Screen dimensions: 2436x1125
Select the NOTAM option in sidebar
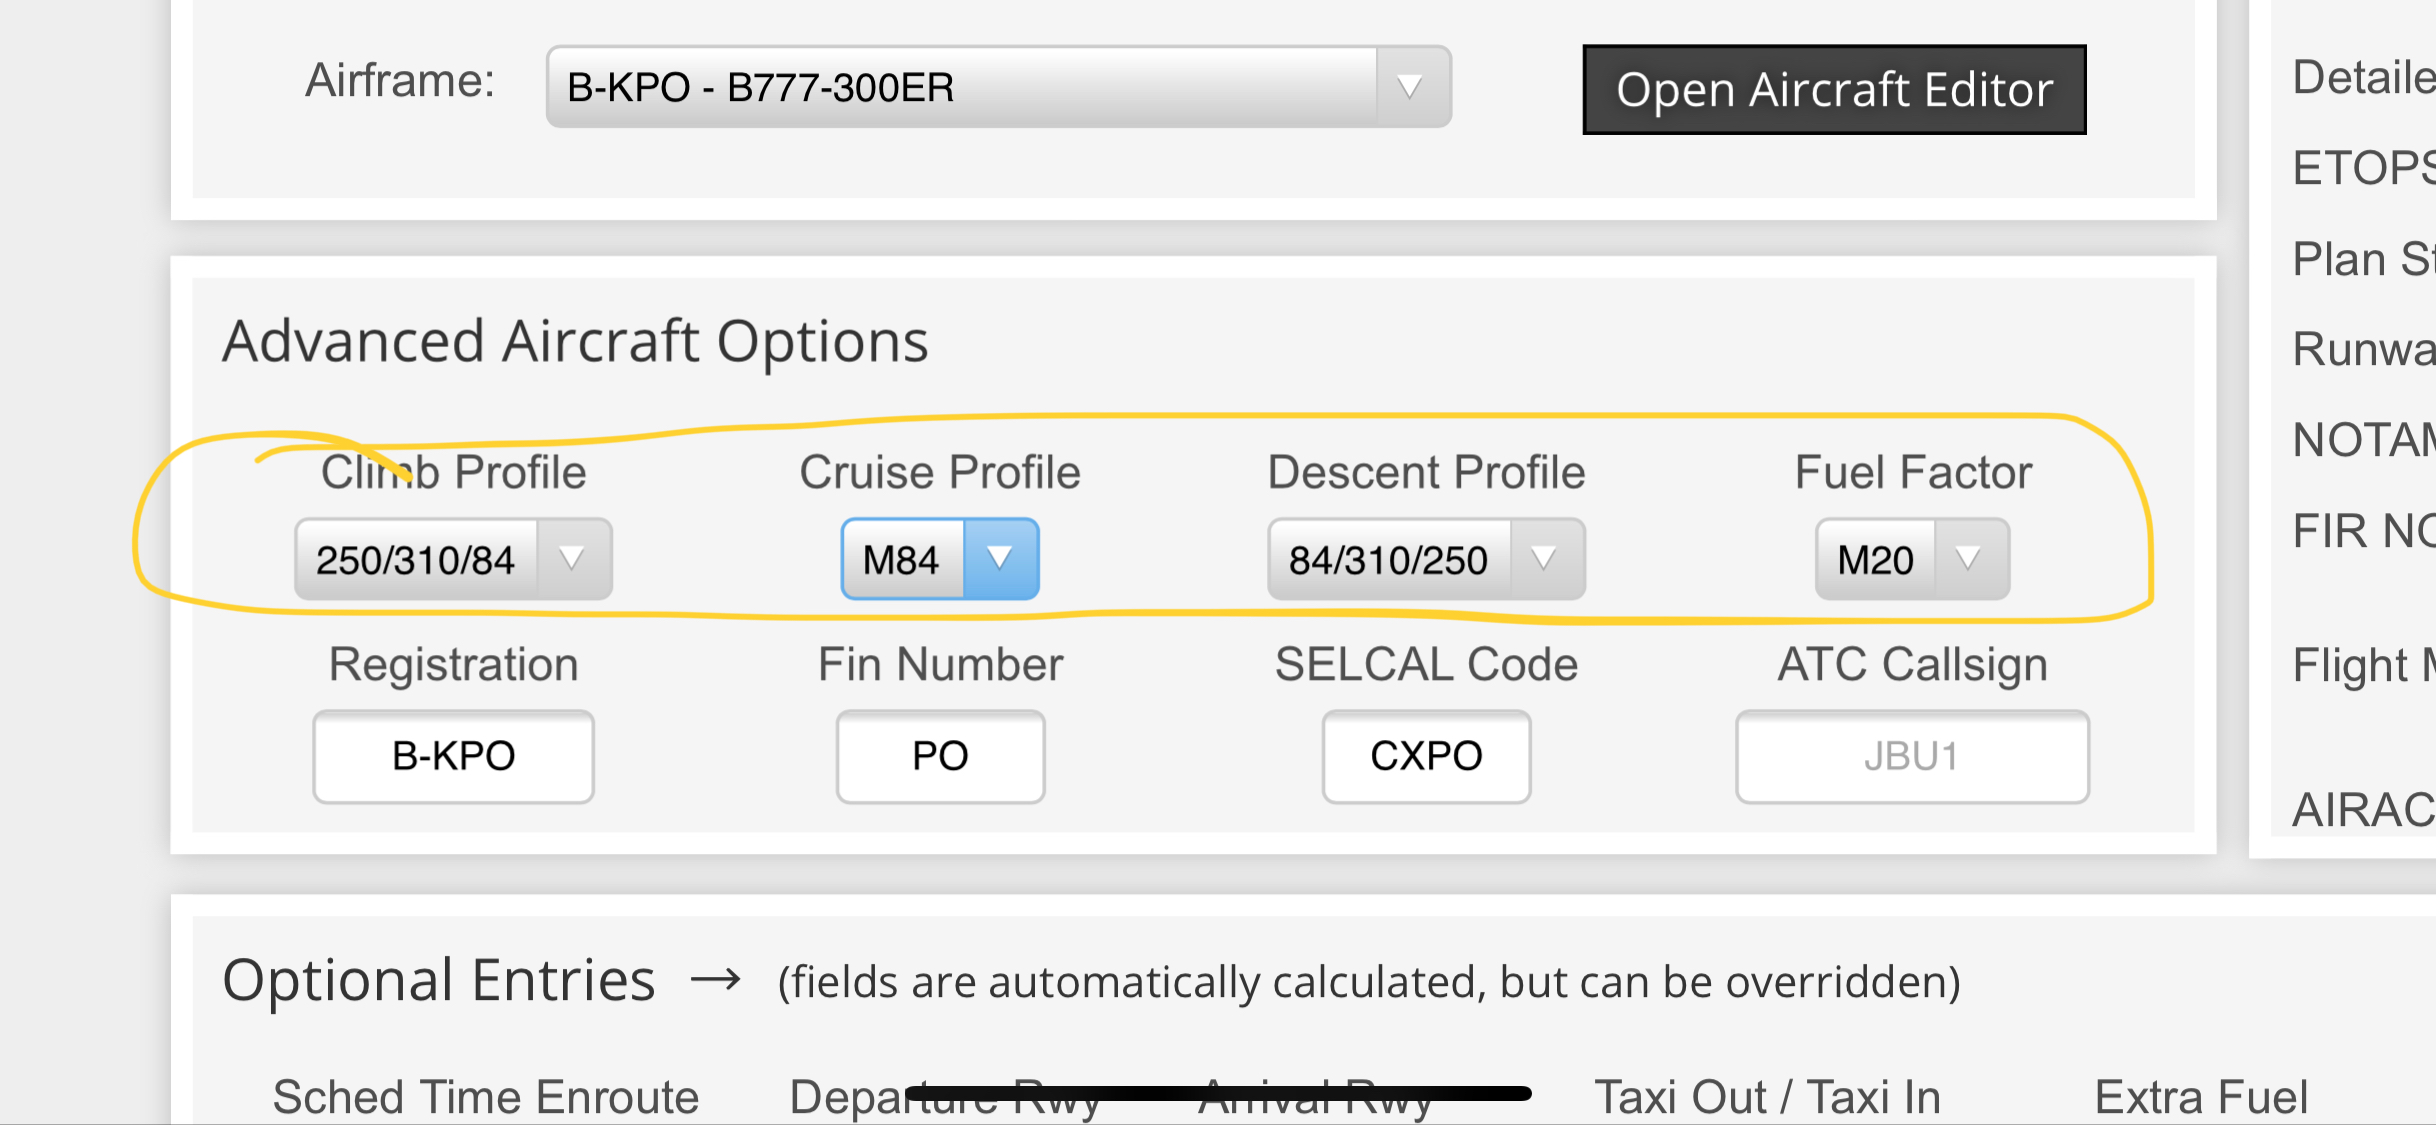(2362, 440)
